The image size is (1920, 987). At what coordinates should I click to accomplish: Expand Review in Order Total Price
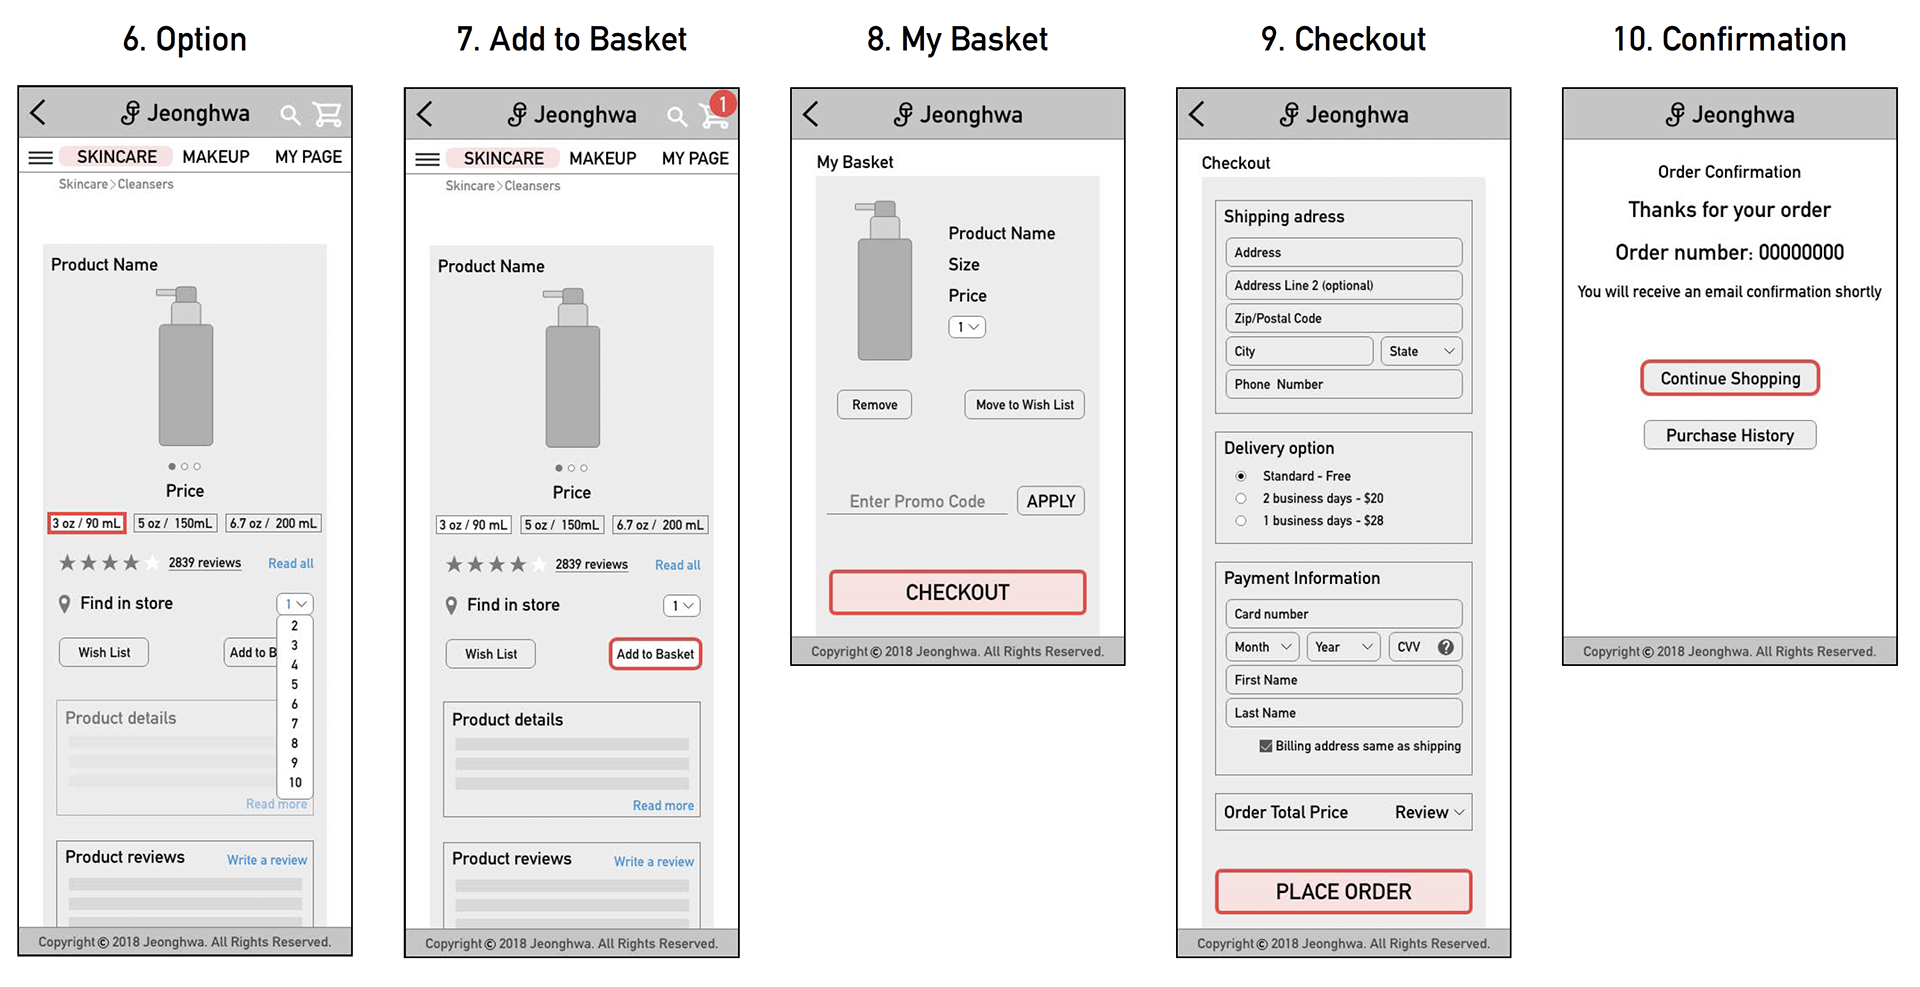click(x=1430, y=812)
